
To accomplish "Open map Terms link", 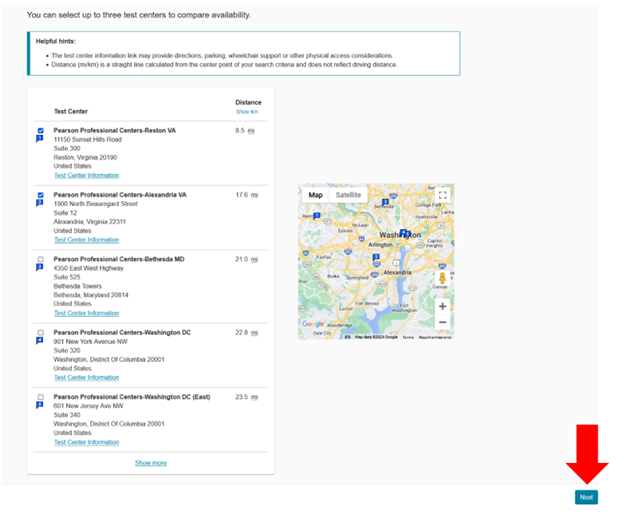I will pos(408,337).
